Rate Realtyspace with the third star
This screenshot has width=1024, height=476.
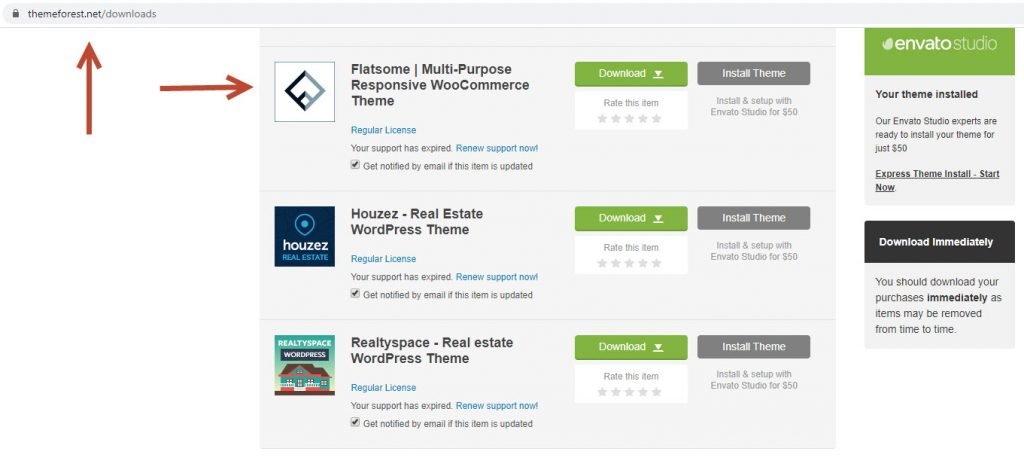(x=630, y=392)
